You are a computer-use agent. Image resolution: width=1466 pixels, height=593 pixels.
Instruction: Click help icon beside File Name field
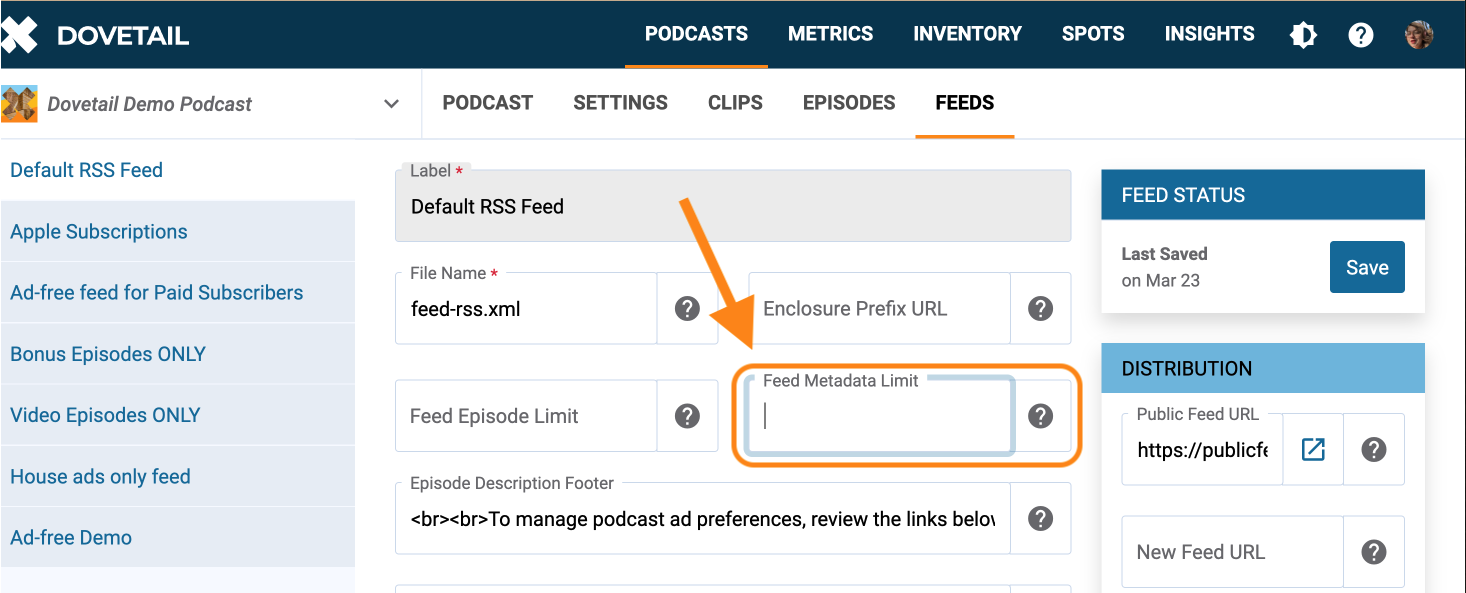(x=687, y=308)
